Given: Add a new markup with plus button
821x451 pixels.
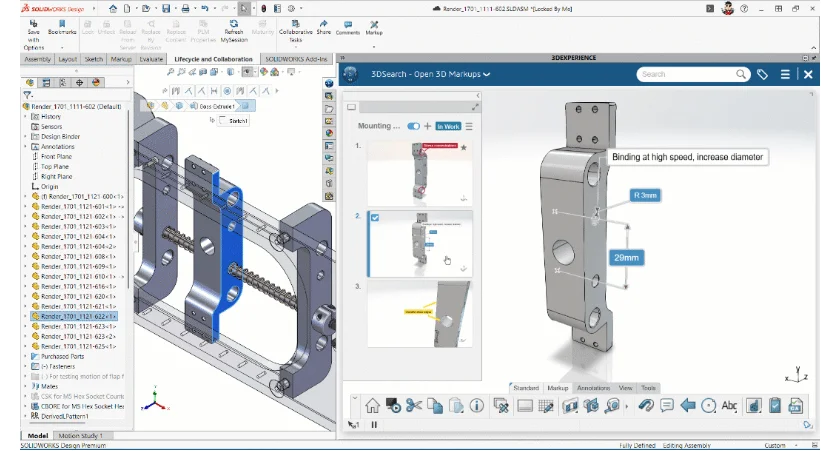Looking at the screenshot, I should click(x=428, y=126).
